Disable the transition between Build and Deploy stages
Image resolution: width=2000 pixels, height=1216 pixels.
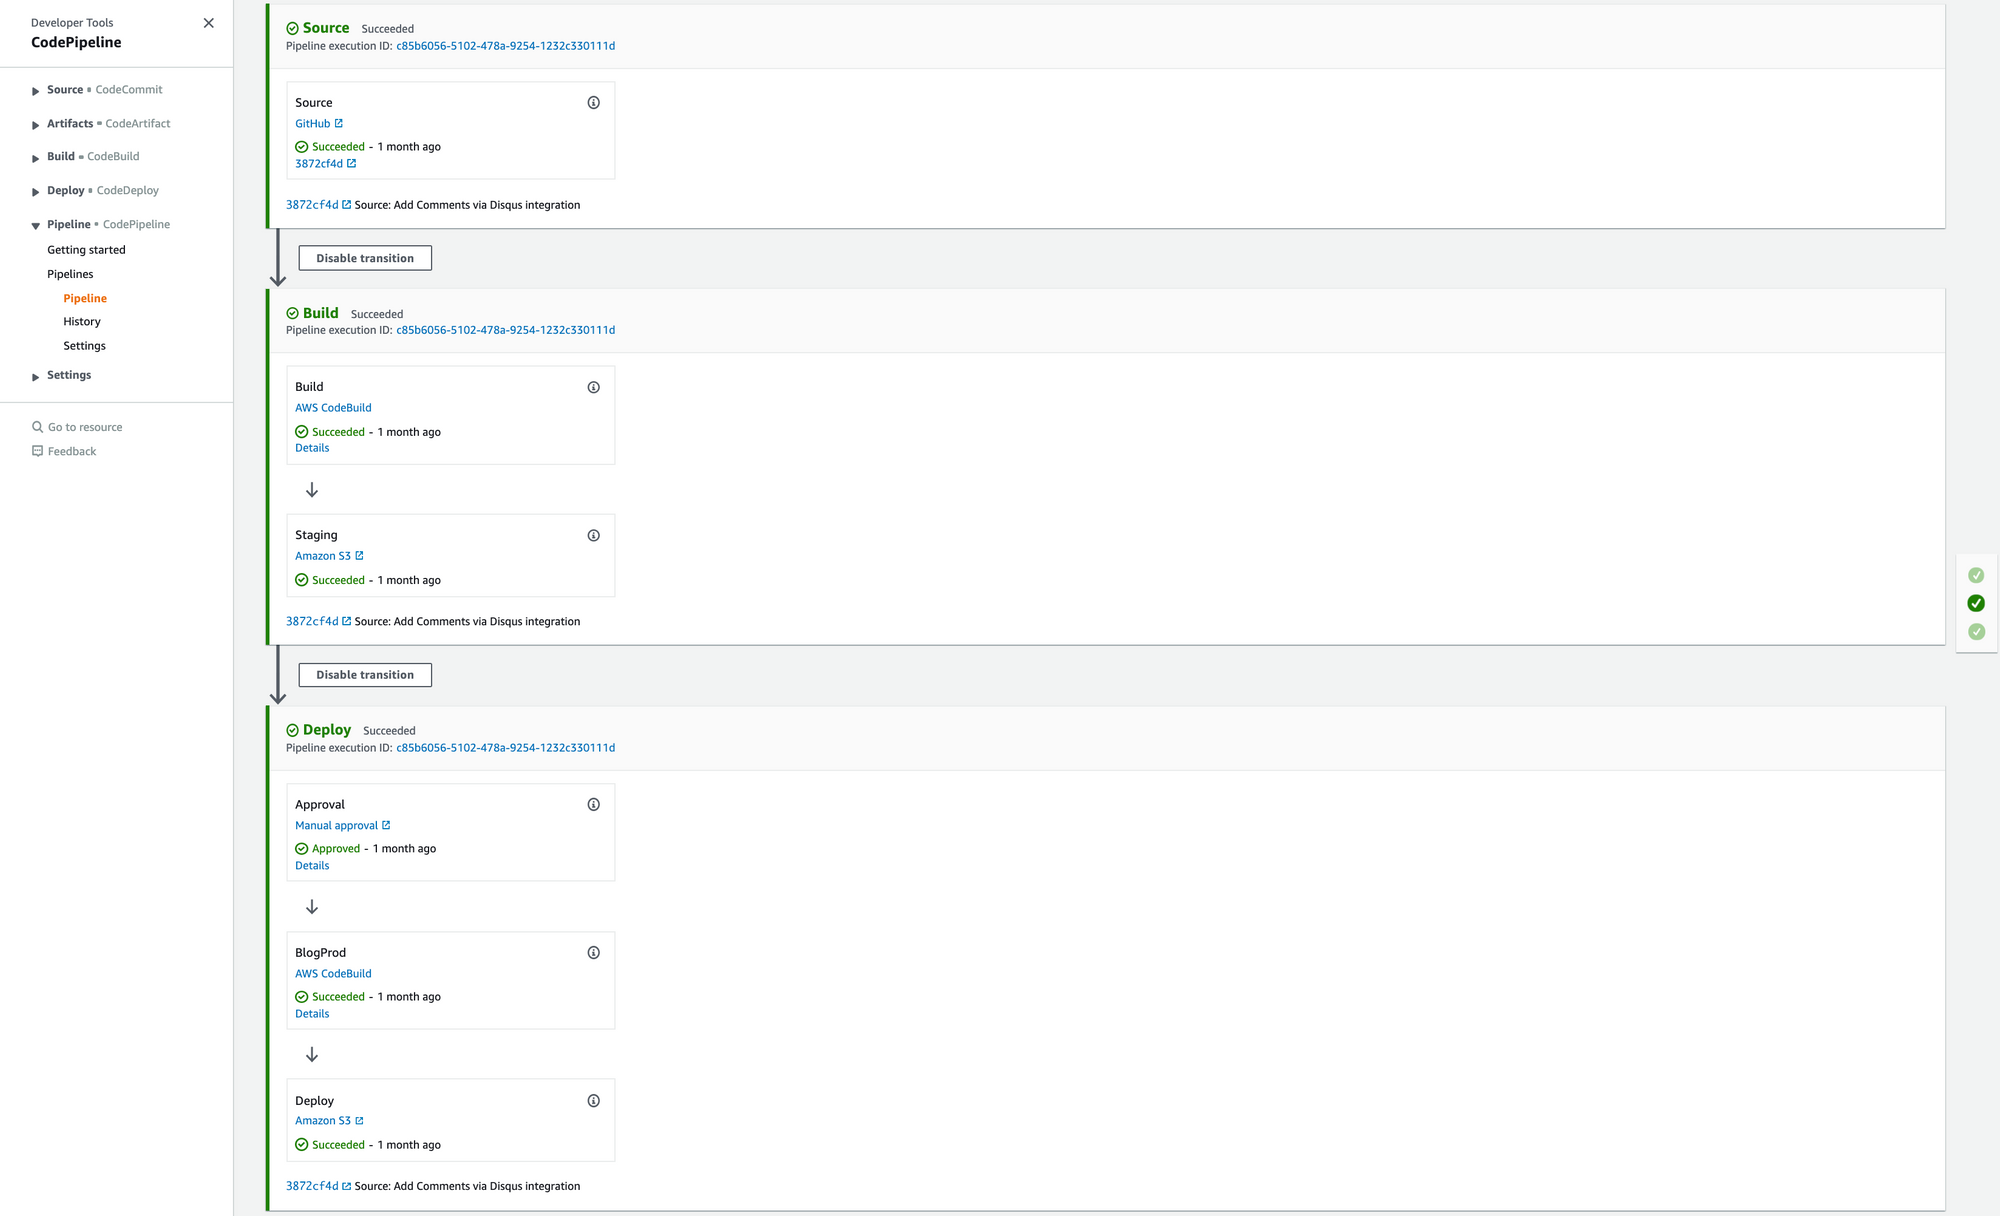pos(364,674)
